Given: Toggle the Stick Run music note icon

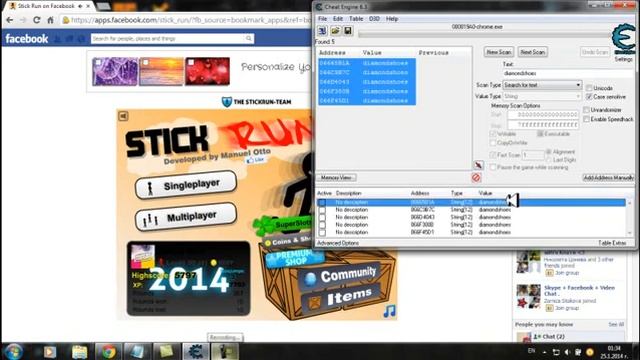Looking at the screenshot, I should pyautogui.click(x=389, y=311).
